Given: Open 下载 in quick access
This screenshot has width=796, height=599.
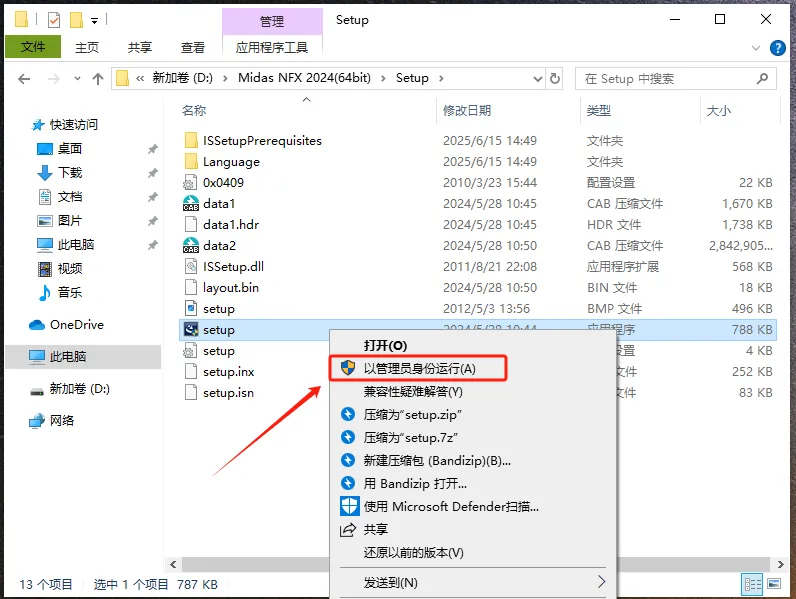Looking at the screenshot, I should [x=70, y=173].
